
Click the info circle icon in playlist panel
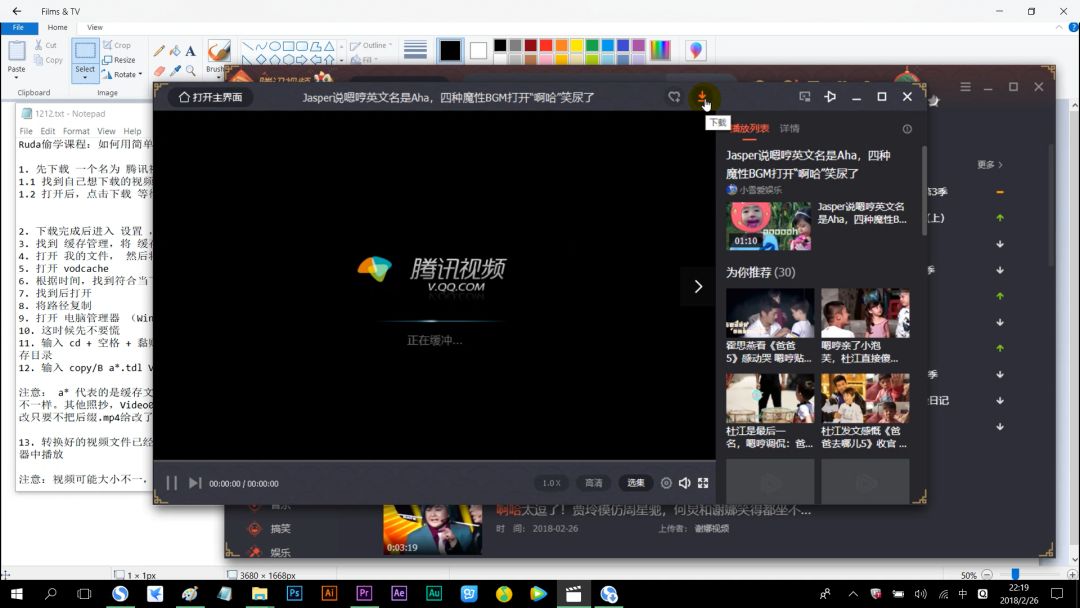pos(907,129)
